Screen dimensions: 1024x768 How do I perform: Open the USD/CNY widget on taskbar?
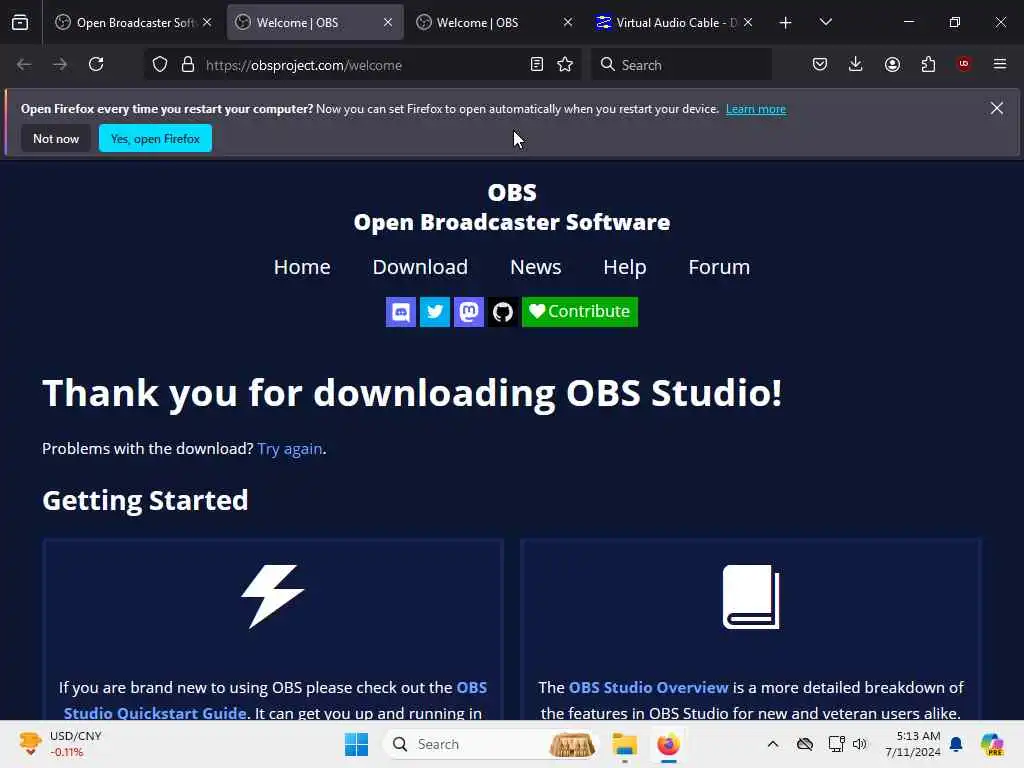pyautogui.click(x=60, y=744)
